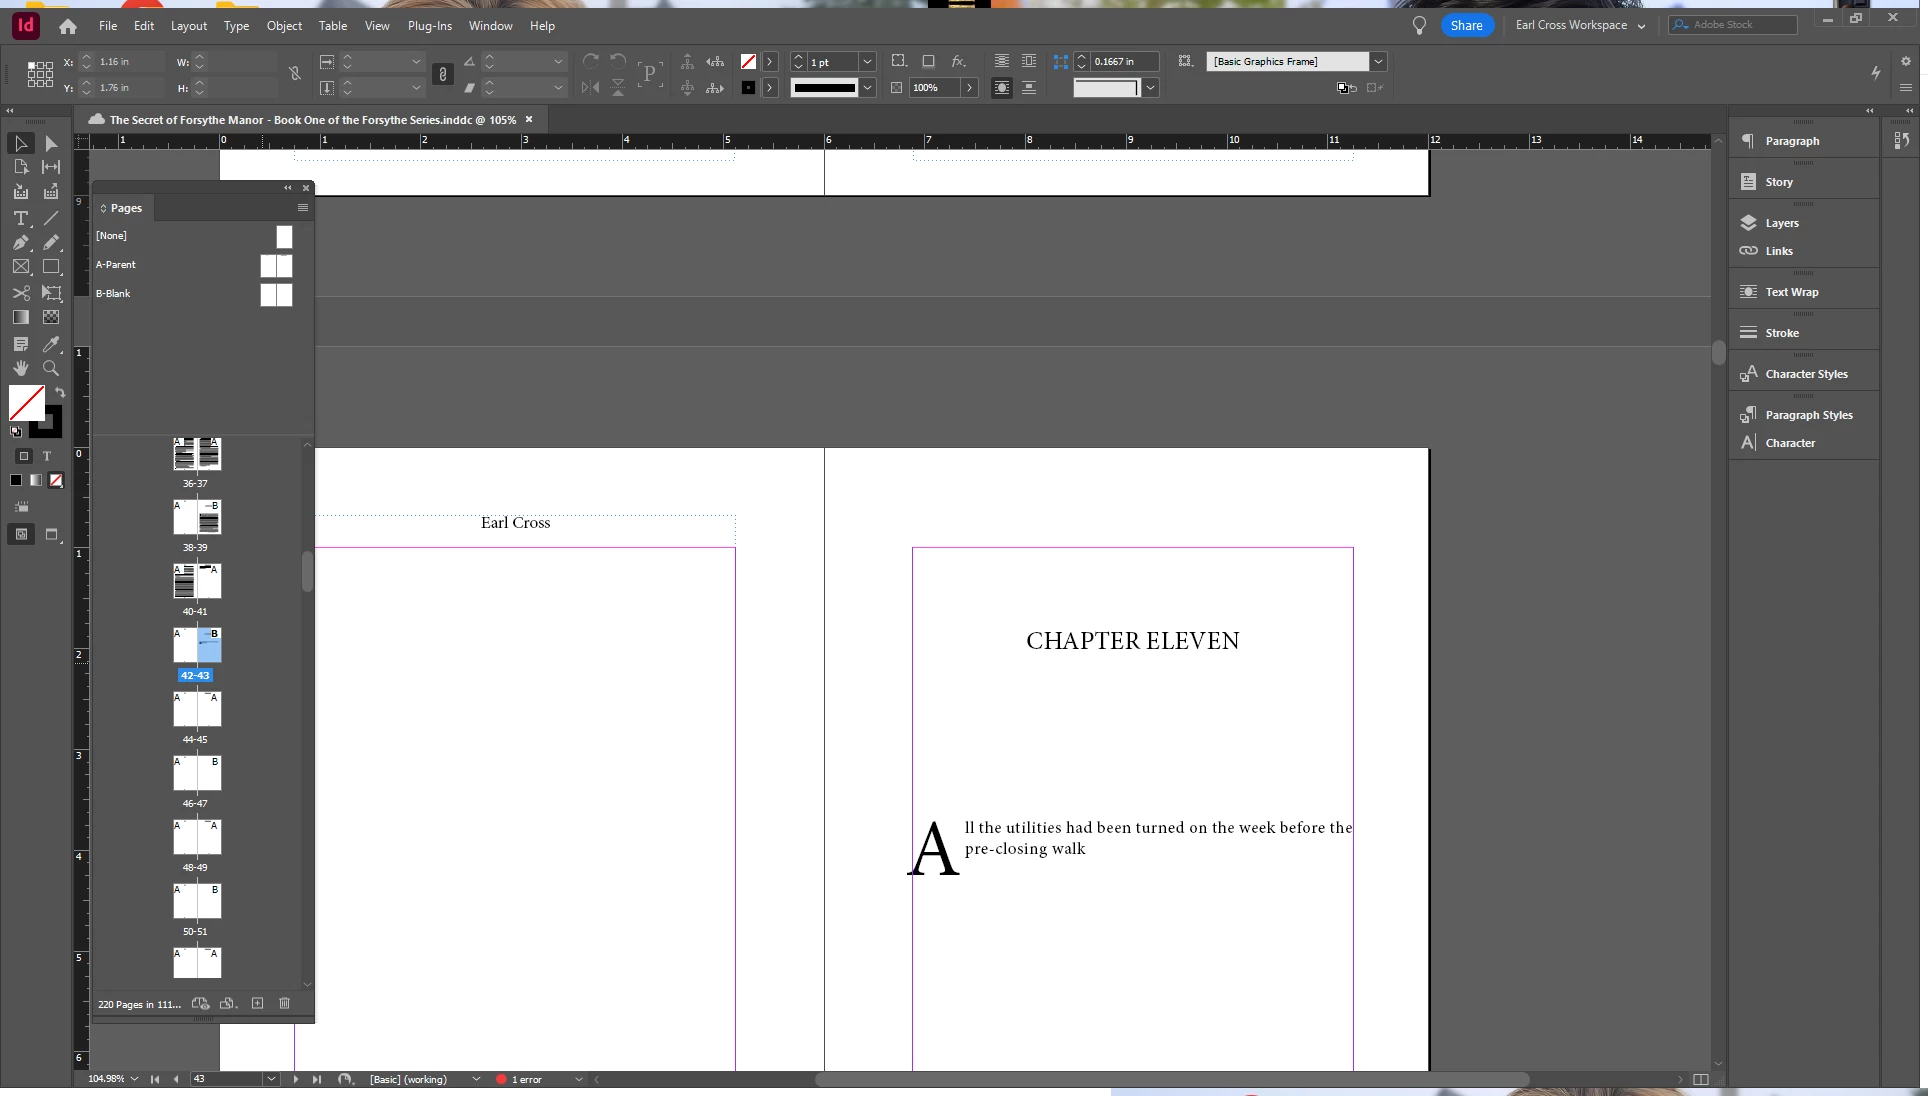Screen dimensions: 1928x1096
Task: Click the Fill color swatch
Action: (25, 402)
